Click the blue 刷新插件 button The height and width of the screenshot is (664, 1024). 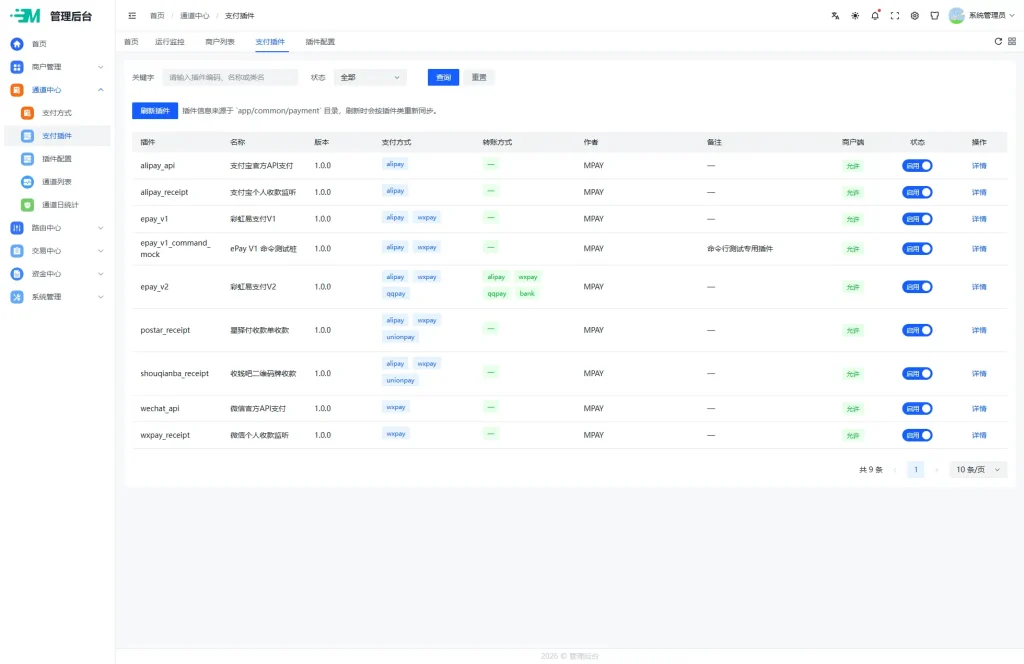155,110
